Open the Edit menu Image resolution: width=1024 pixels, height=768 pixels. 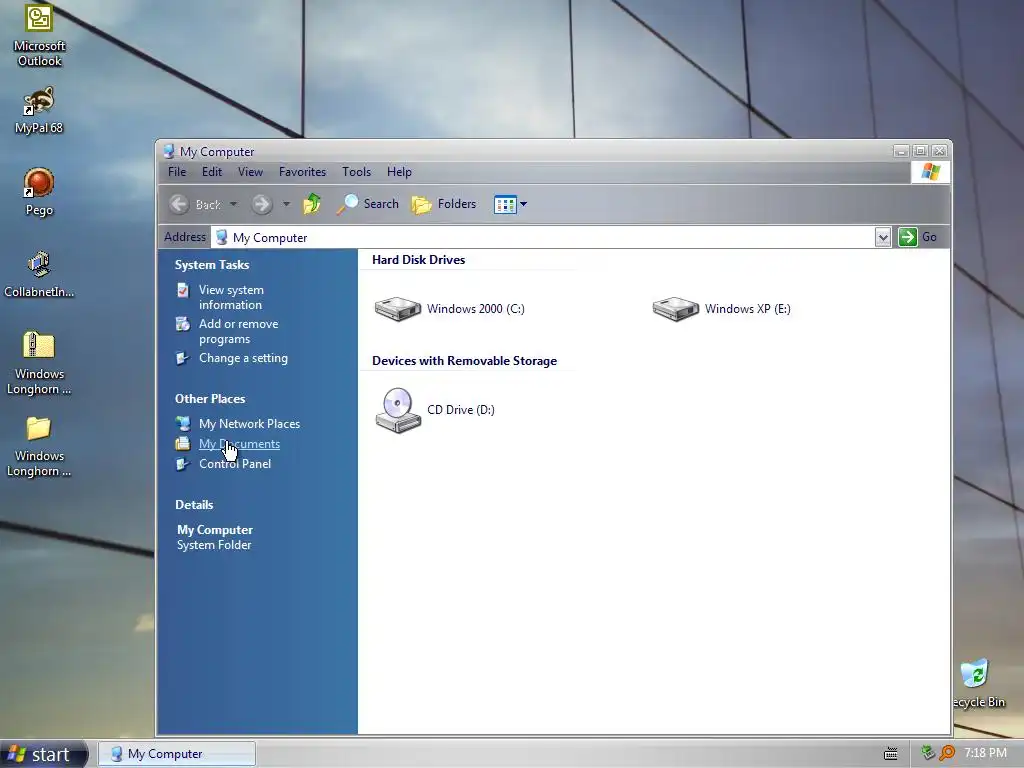click(x=212, y=172)
